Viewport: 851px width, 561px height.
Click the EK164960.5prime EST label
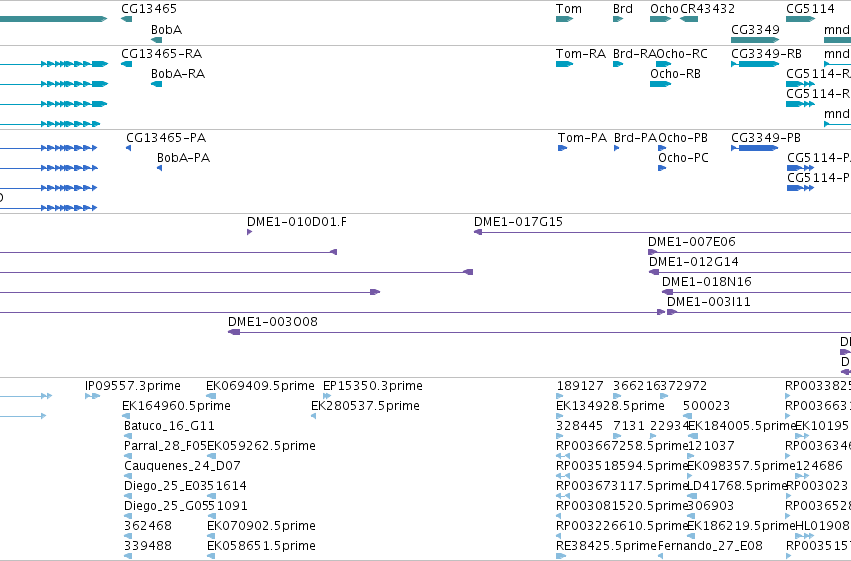tap(176, 406)
